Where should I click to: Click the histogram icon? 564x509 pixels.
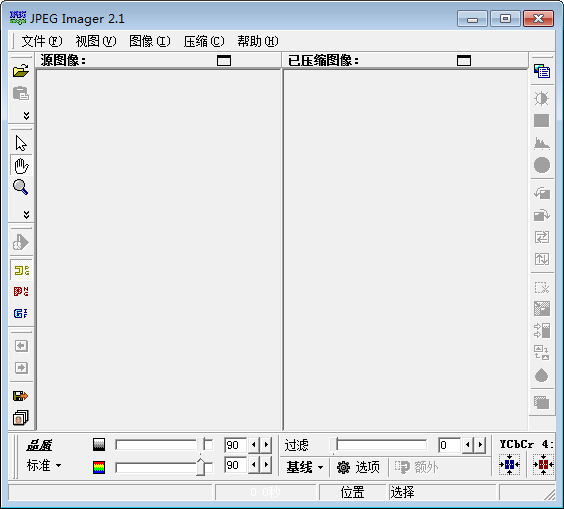[542, 143]
